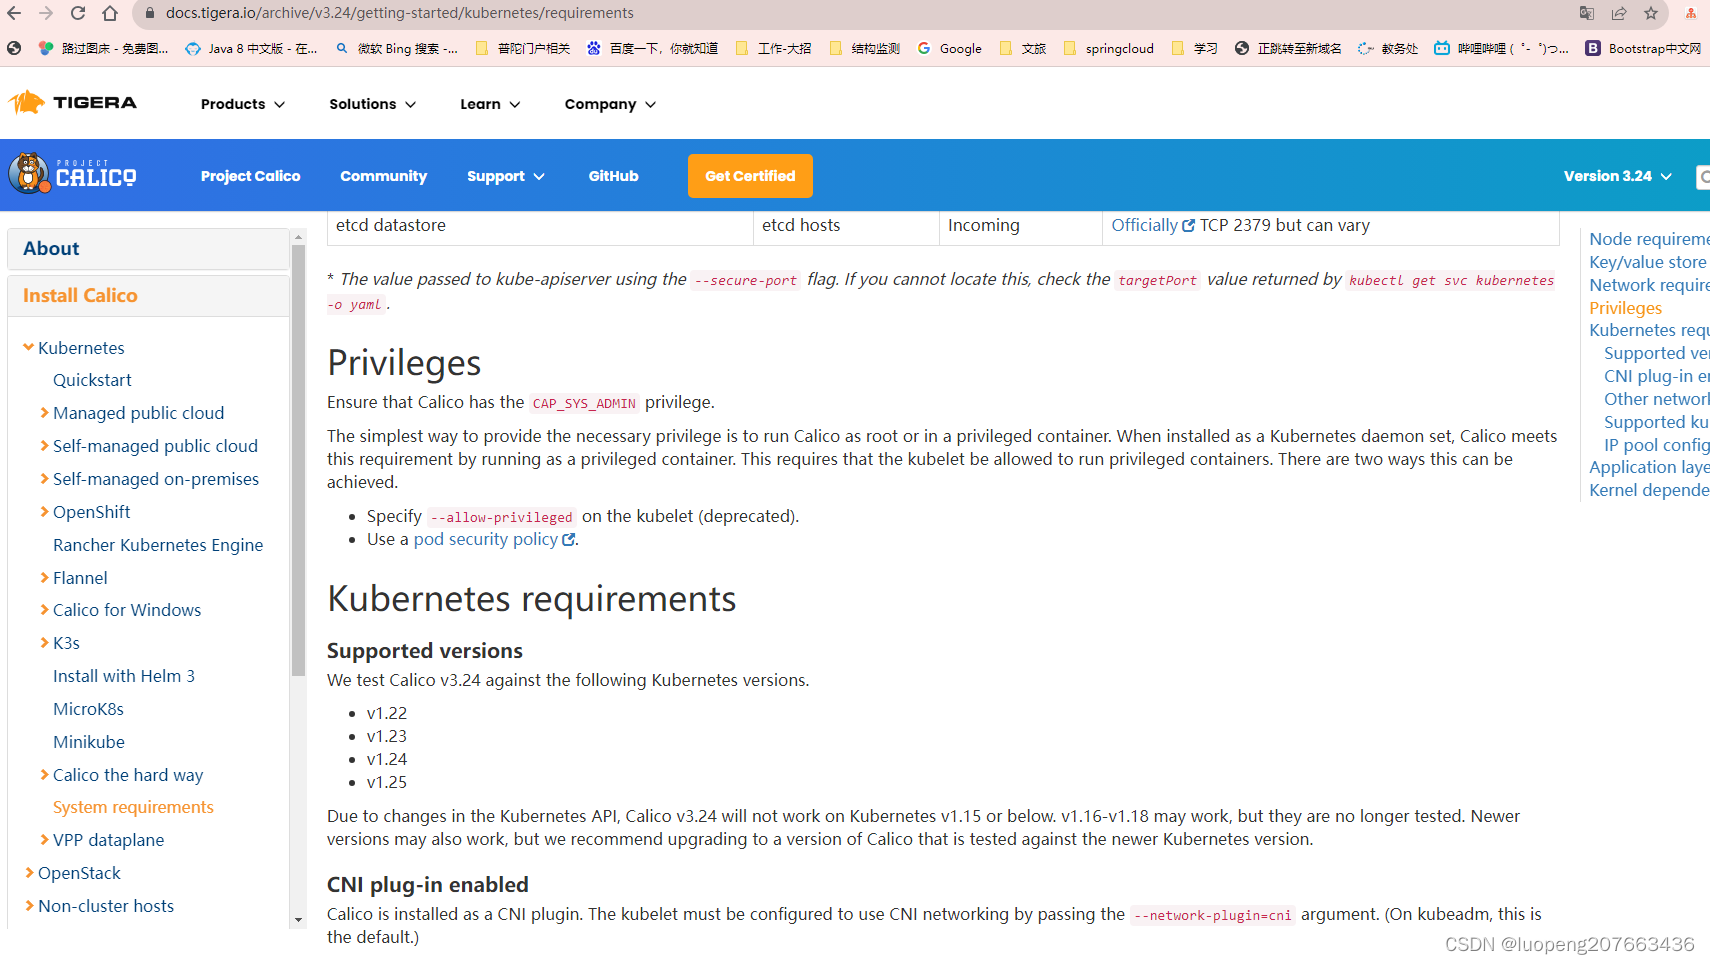Open the 微软 Bing 搜索 bookmark

(397, 48)
